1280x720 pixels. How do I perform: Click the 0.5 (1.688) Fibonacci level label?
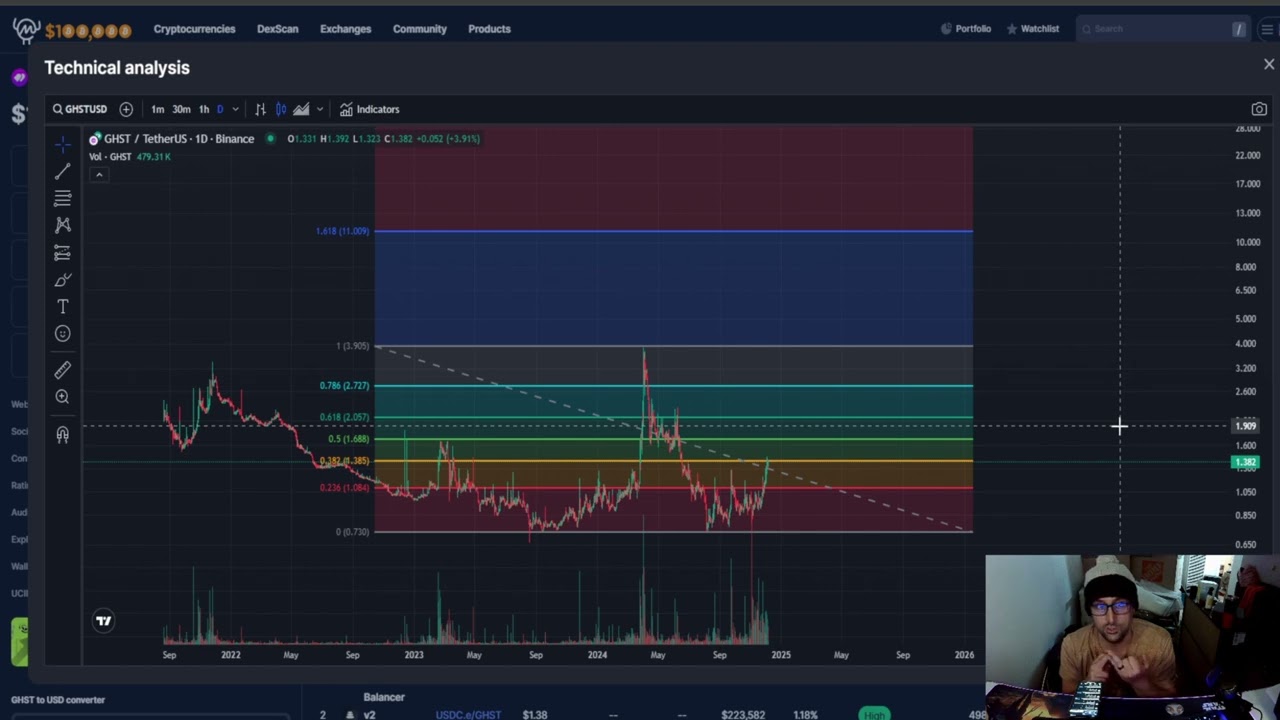tap(348, 439)
